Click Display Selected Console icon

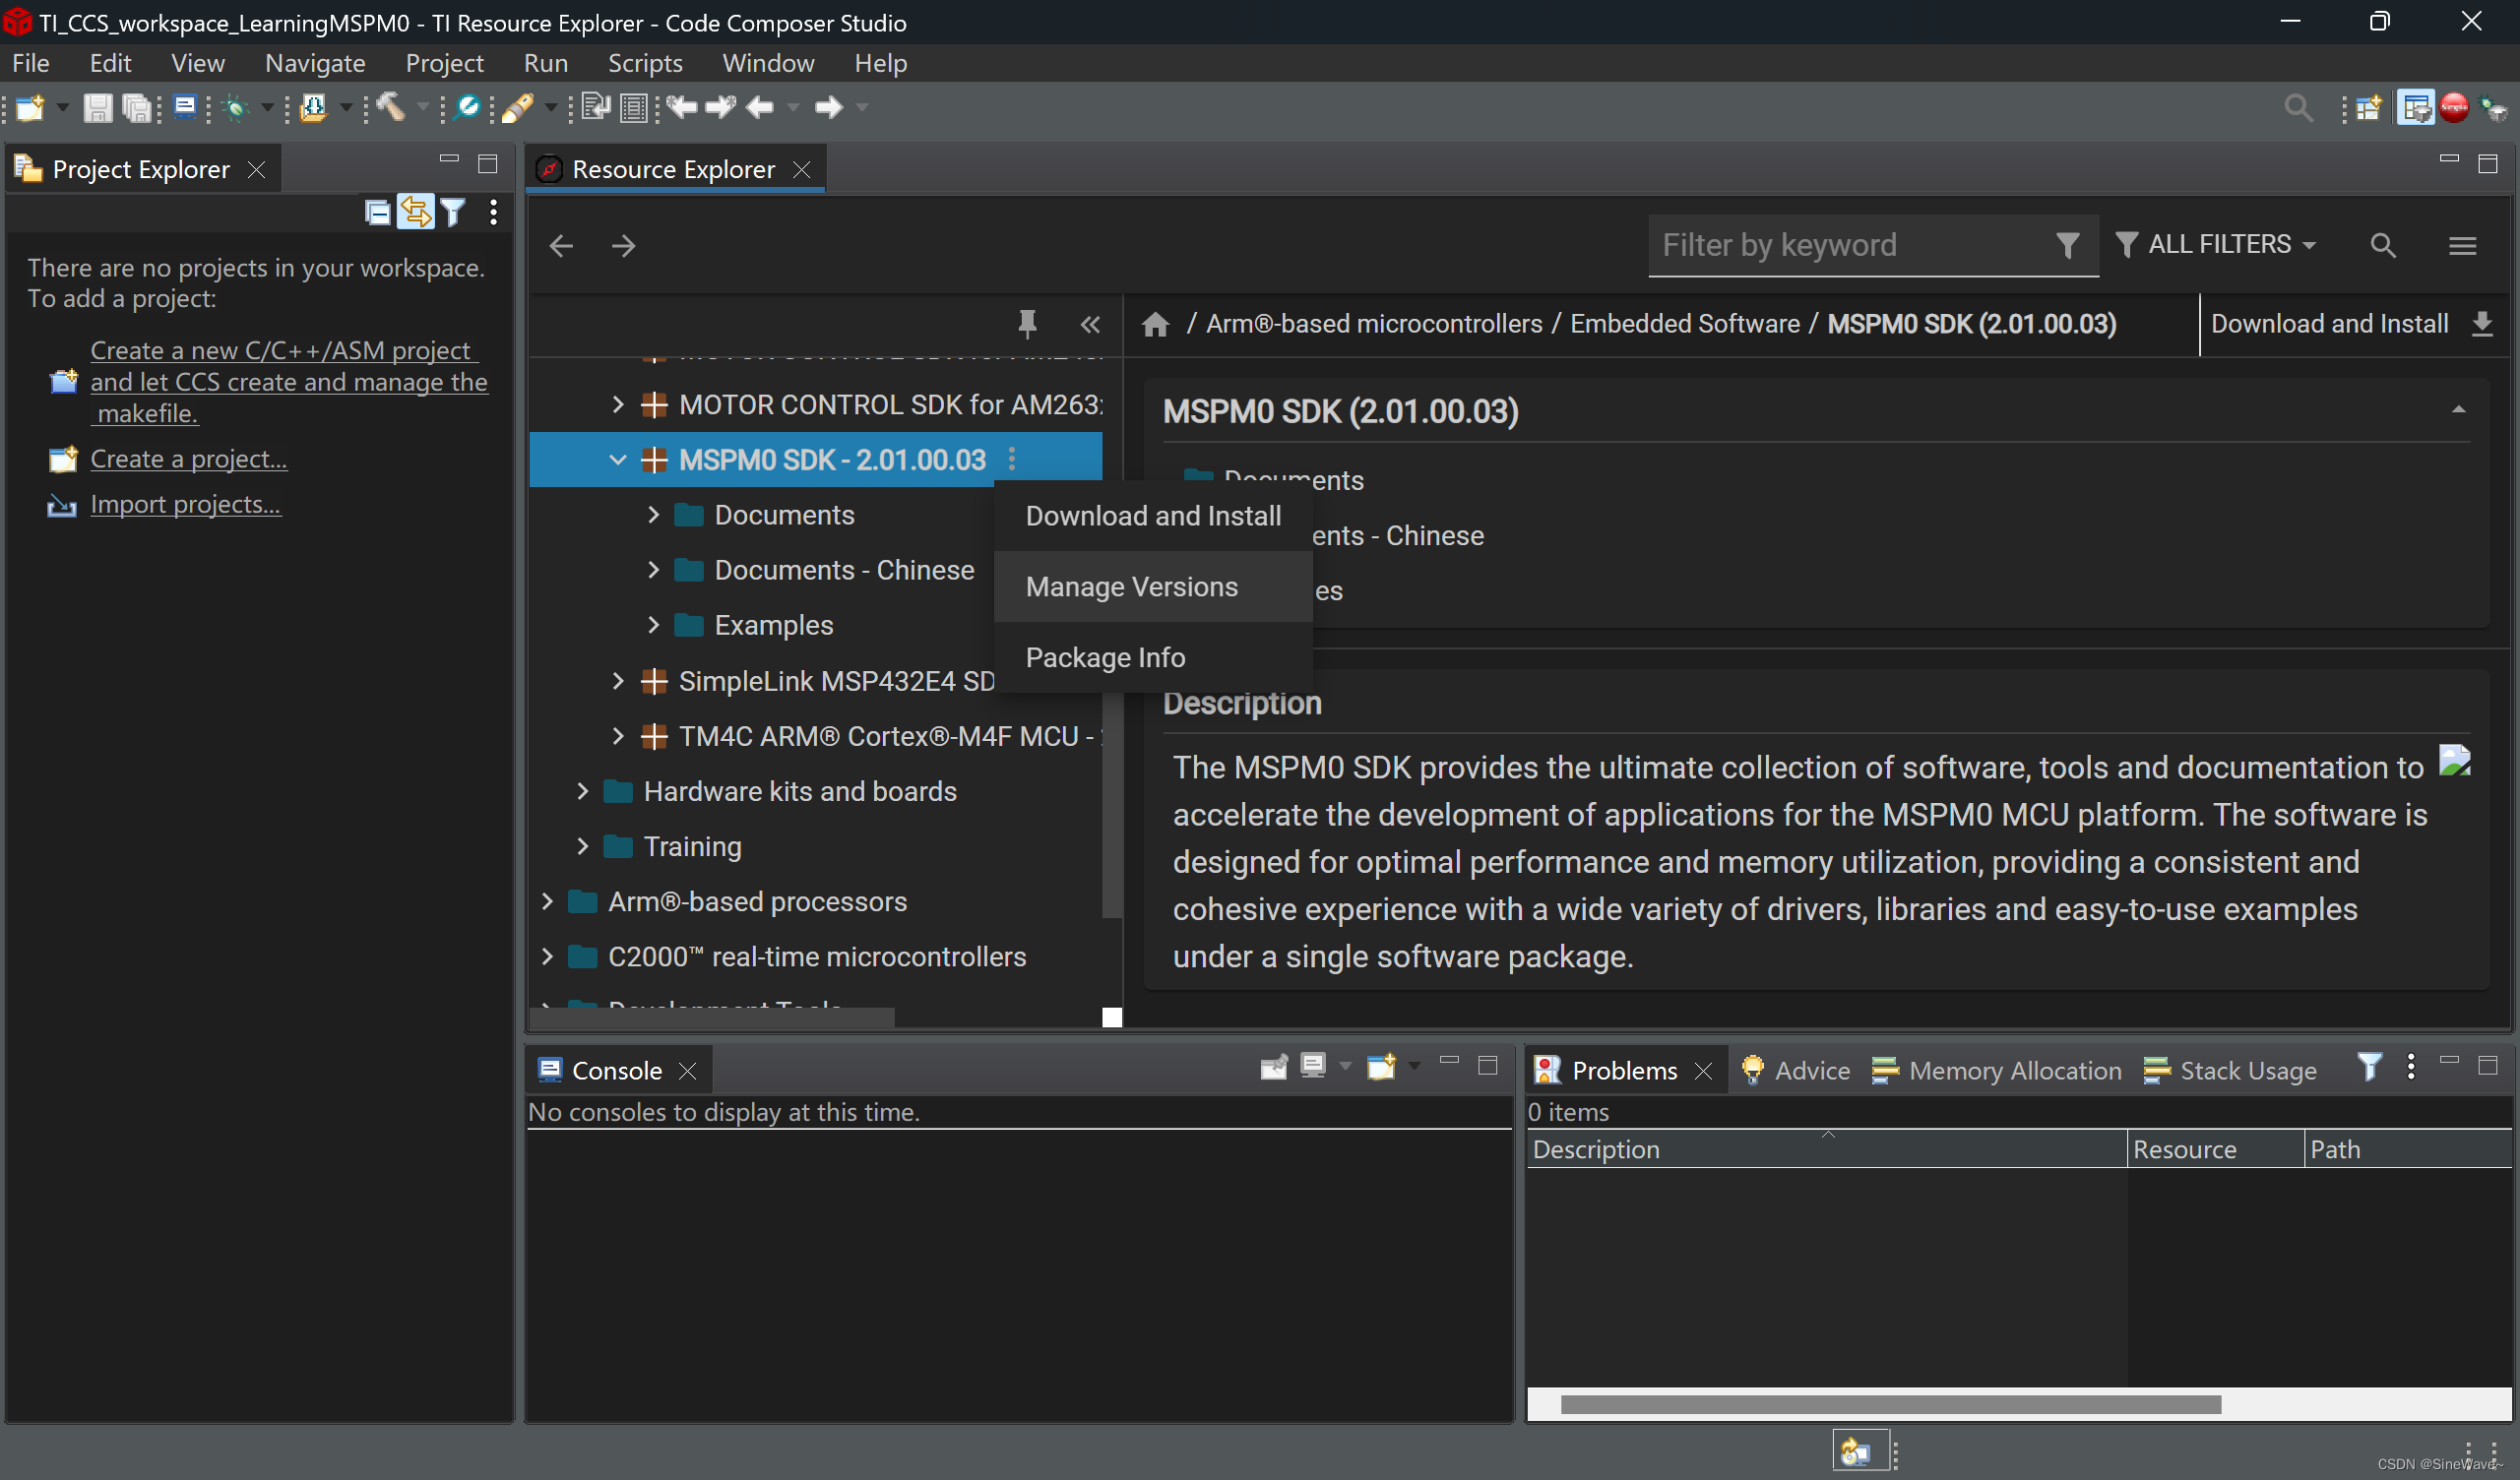pyautogui.click(x=1313, y=1066)
